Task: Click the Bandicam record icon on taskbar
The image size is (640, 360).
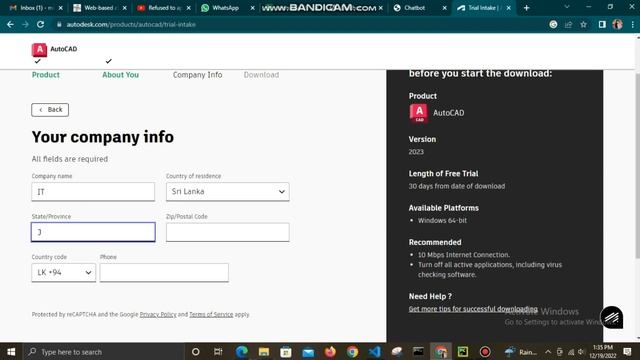Action: tap(484, 352)
